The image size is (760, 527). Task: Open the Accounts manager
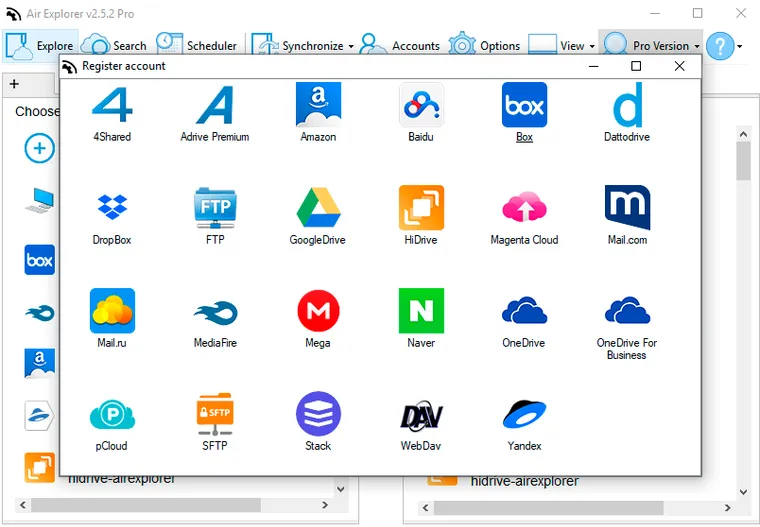[x=400, y=46]
